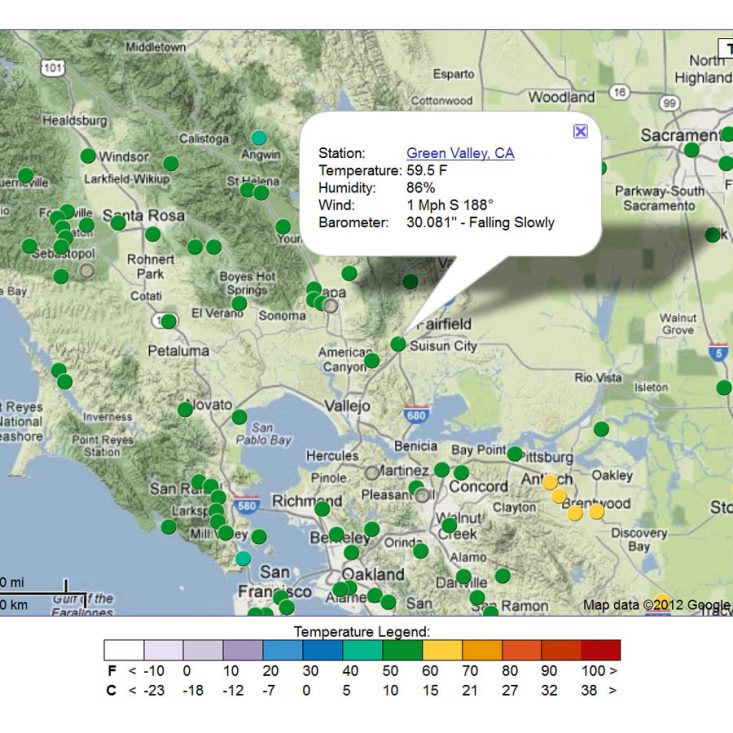Click the green marker under Boyes Hot Springs
This screenshot has height=733, width=733.
coord(239,303)
